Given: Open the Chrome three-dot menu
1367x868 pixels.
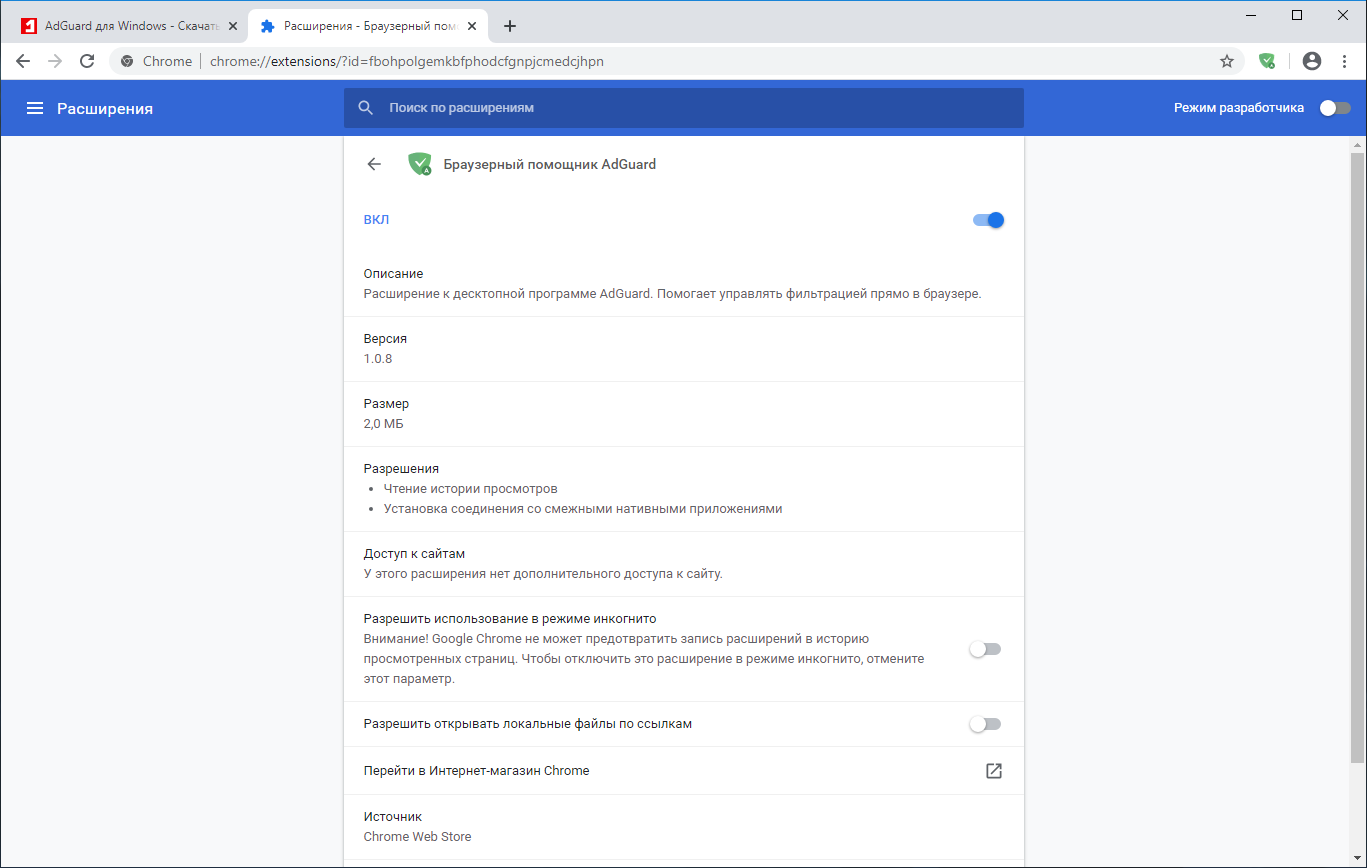Looking at the screenshot, I should click(1344, 61).
